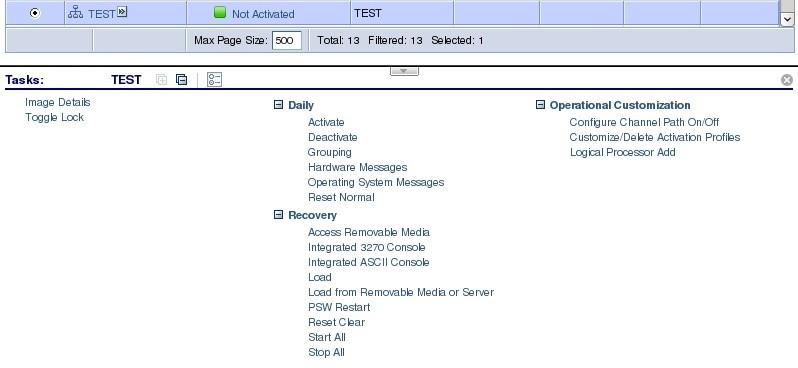Click the Collapse All tasks icon
798x368 pixels.
pyautogui.click(x=181, y=79)
